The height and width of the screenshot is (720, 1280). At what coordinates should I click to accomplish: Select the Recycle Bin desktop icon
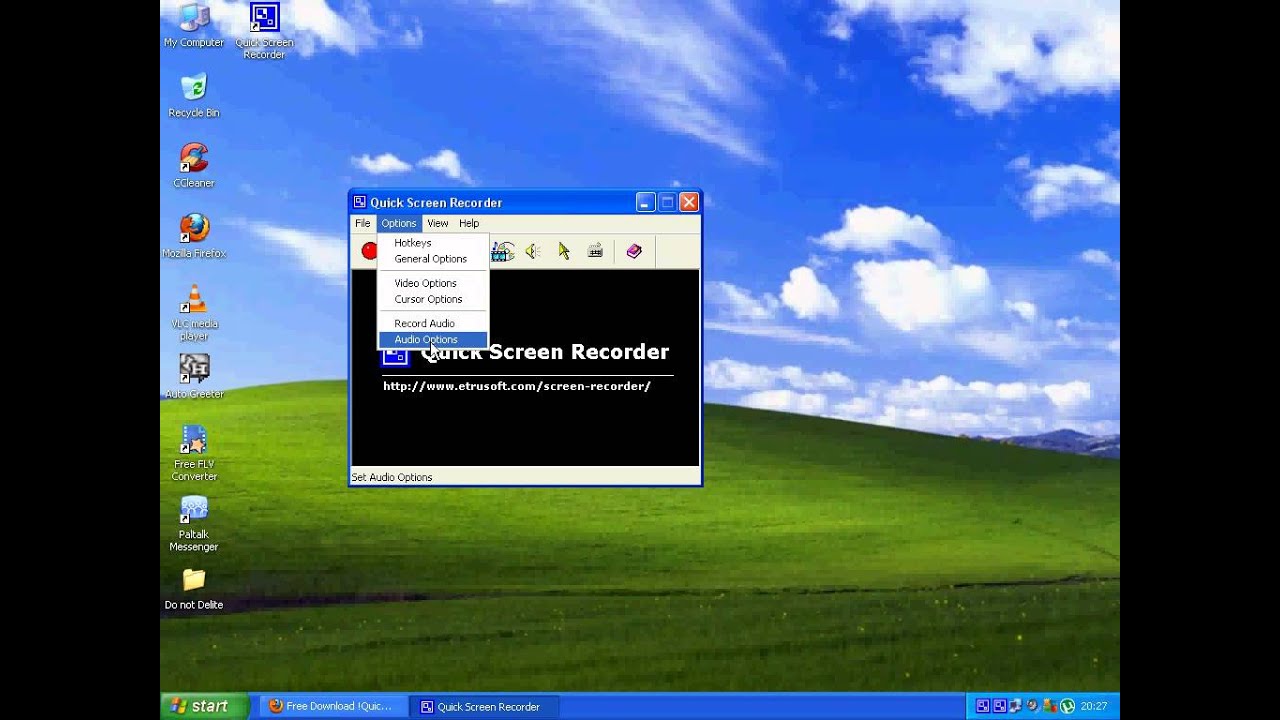194,96
